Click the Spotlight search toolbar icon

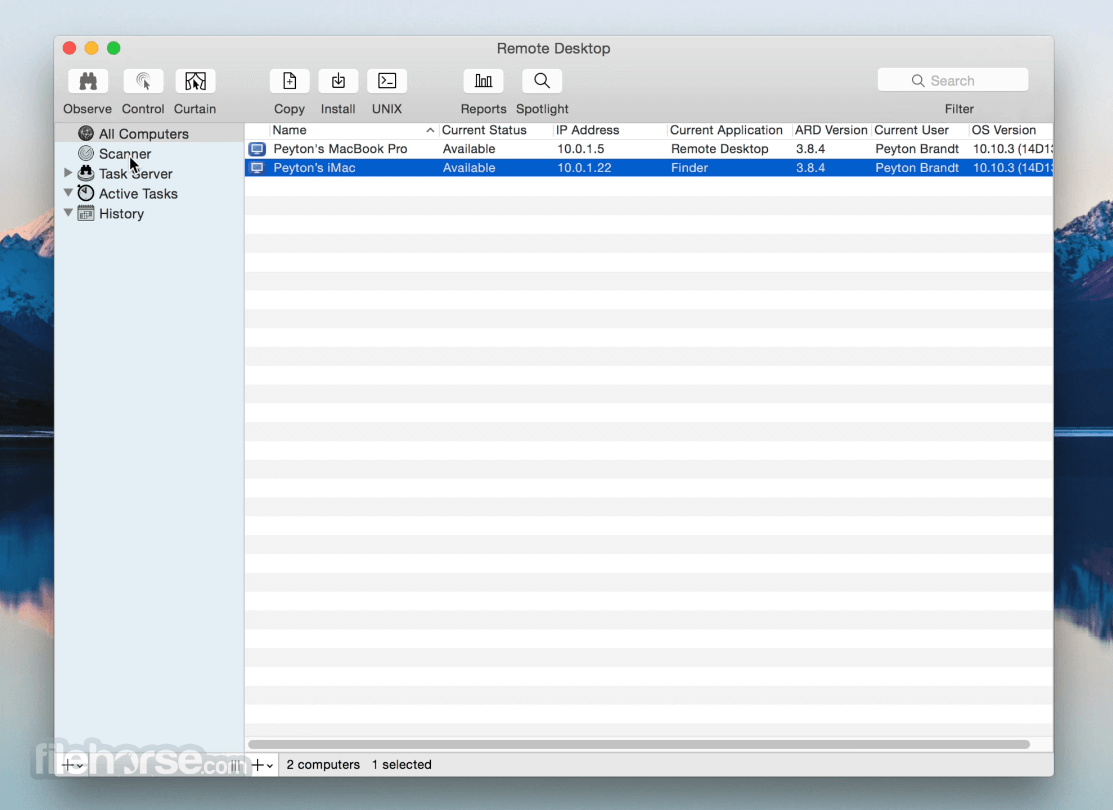click(x=542, y=81)
